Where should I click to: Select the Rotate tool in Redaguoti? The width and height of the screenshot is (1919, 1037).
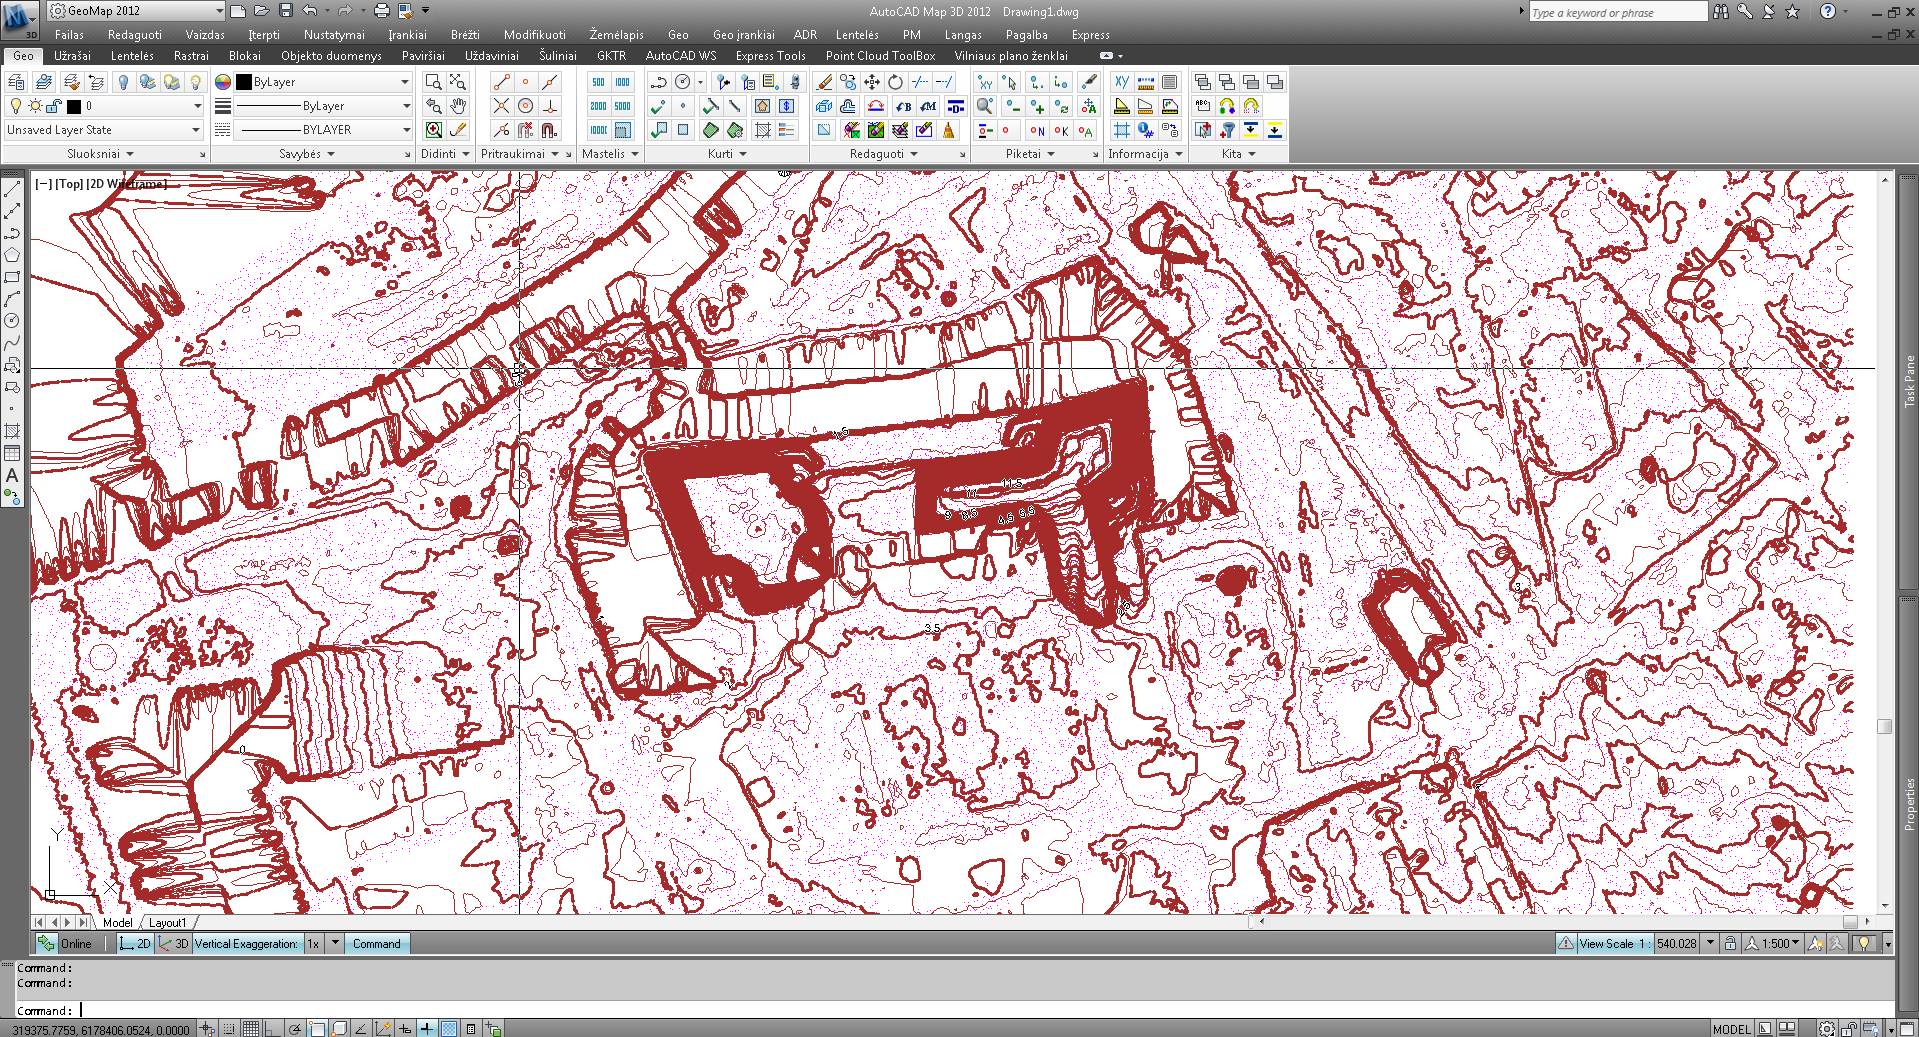click(x=896, y=82)
